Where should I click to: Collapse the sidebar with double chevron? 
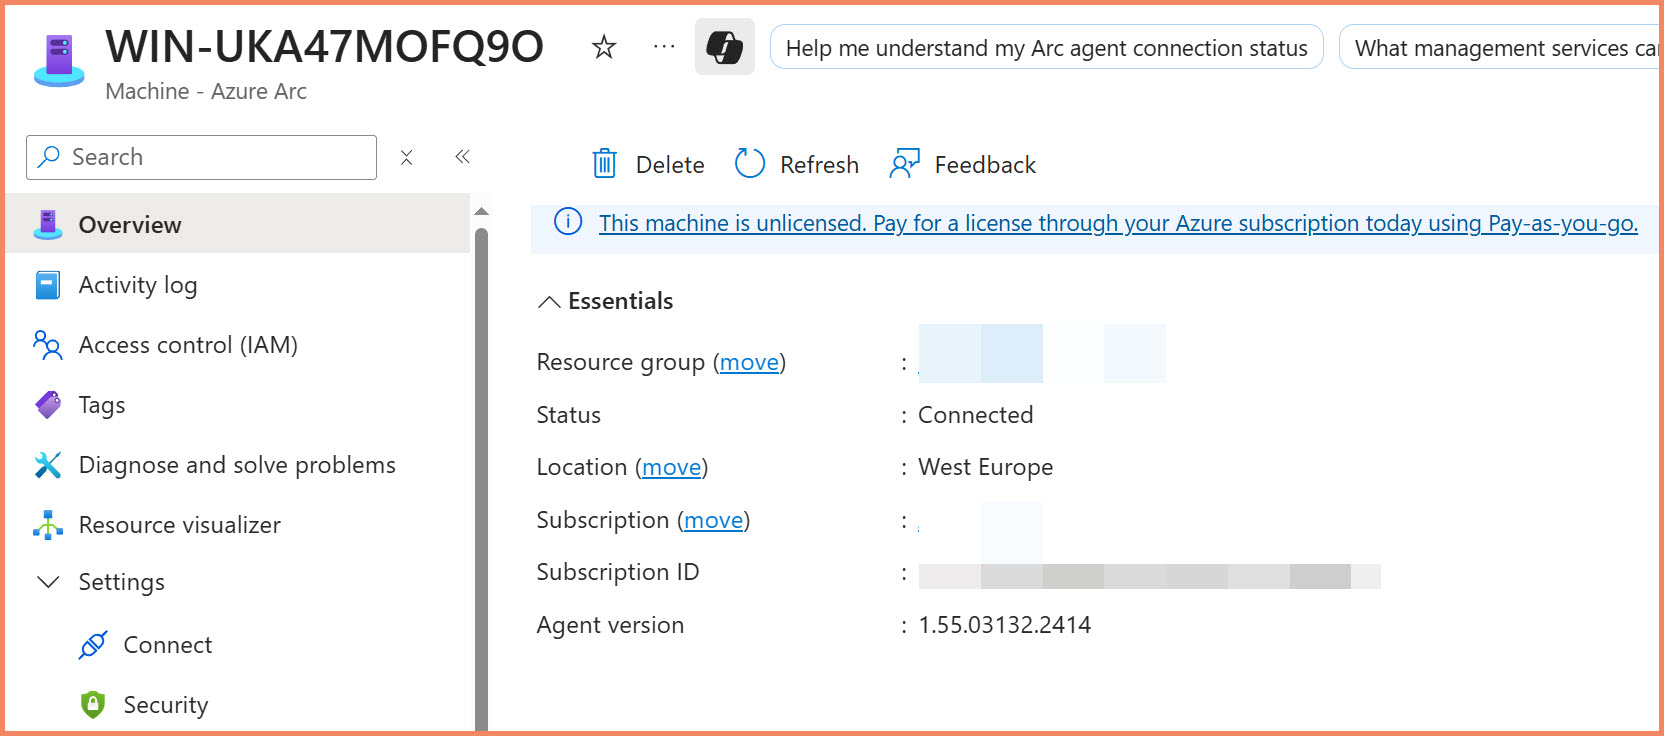462,156
